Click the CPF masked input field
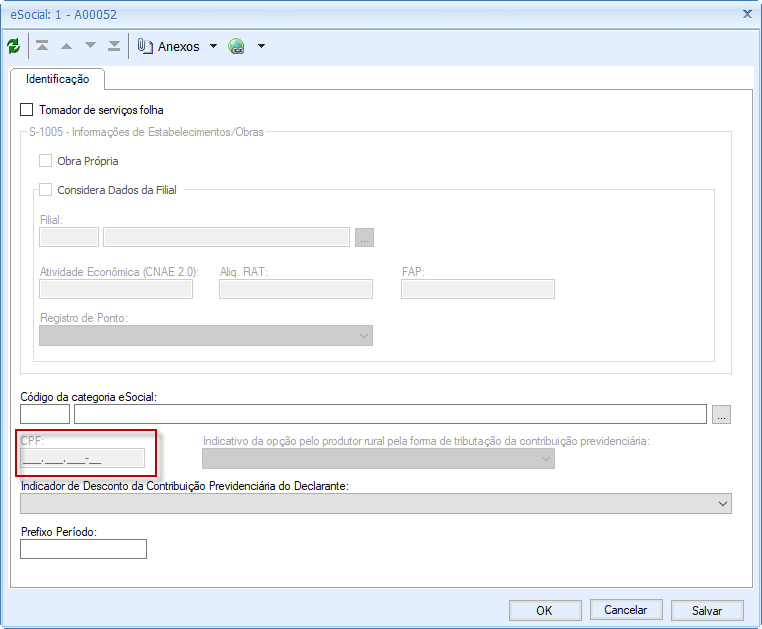 [83, 458]
